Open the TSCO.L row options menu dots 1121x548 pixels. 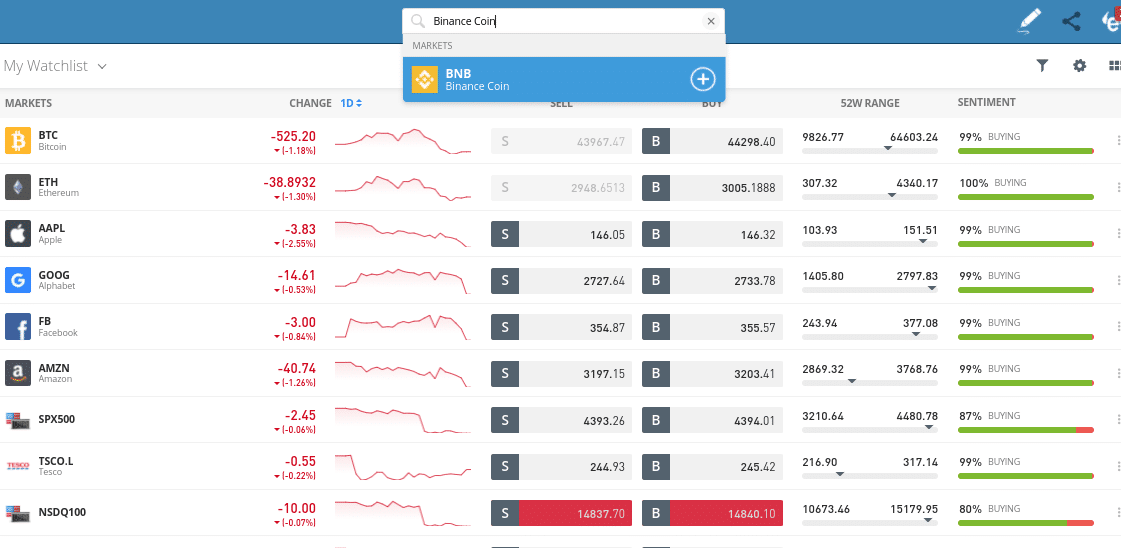click(x=1117, y=466)
